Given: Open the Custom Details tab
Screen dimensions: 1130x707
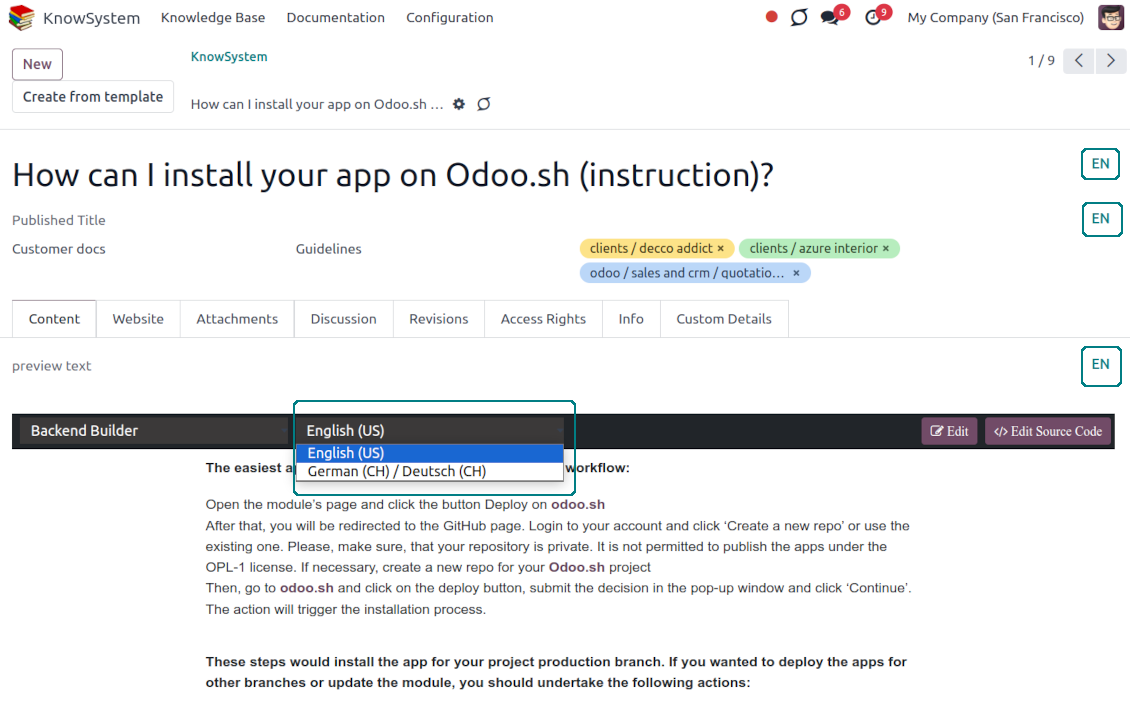Looking at the screenshot, I should 724,319.
